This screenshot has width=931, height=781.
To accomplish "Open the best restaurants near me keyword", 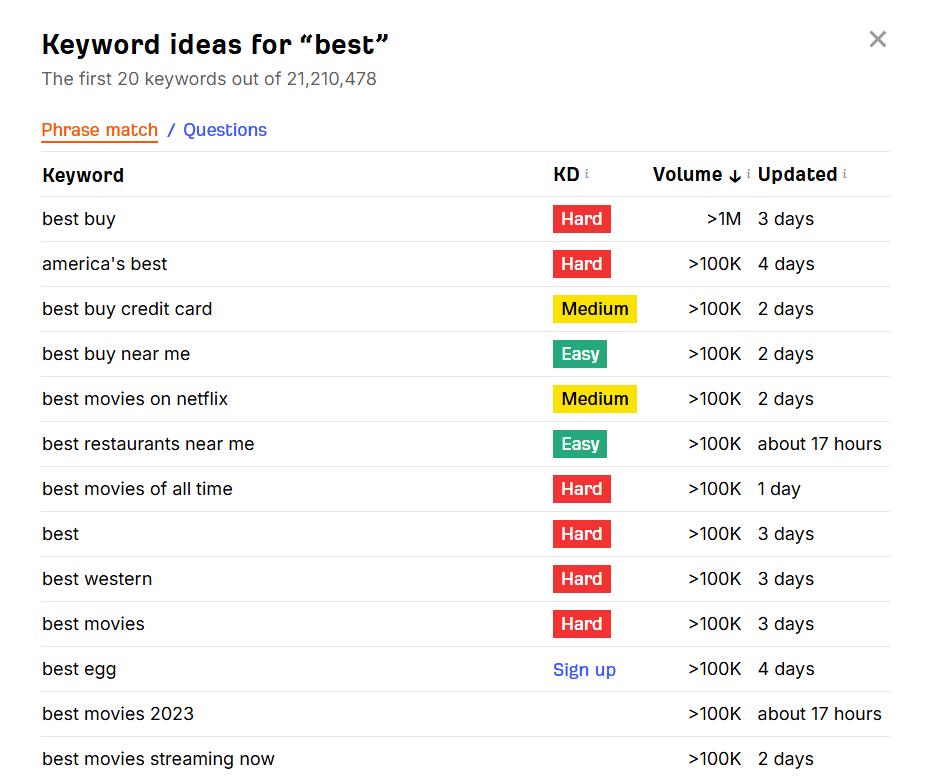I will (x=148, y=444).
